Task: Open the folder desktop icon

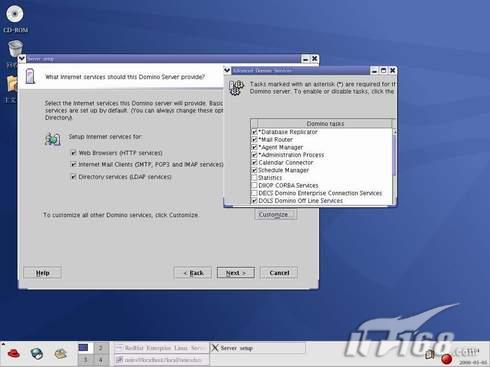Action: [x=12, y=84]
